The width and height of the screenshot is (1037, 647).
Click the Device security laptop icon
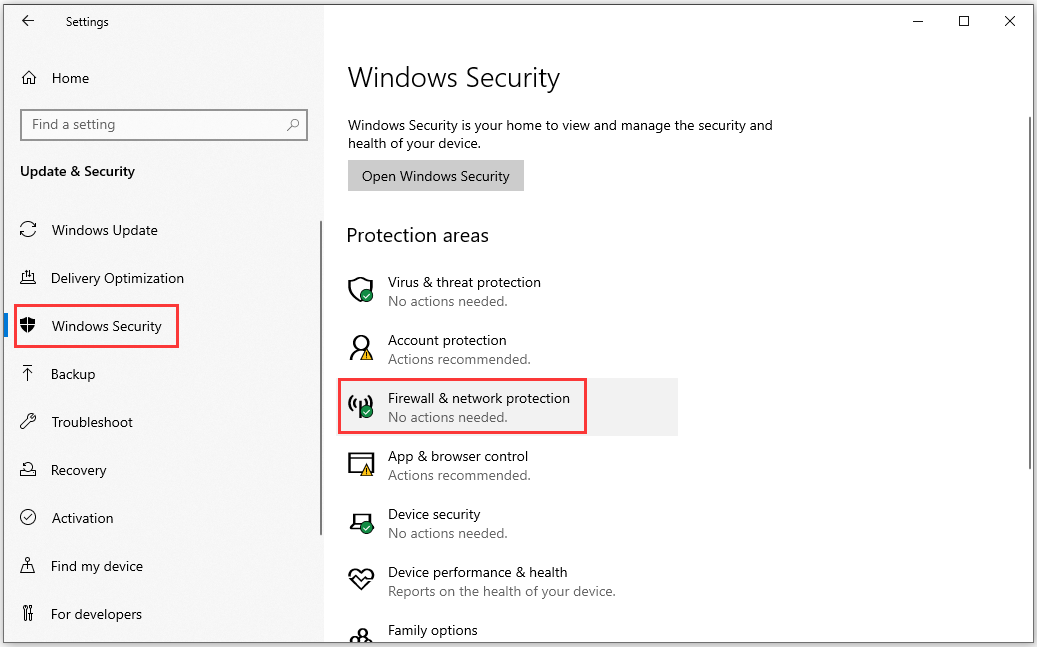pyautogui.click(x=361, y=523)
